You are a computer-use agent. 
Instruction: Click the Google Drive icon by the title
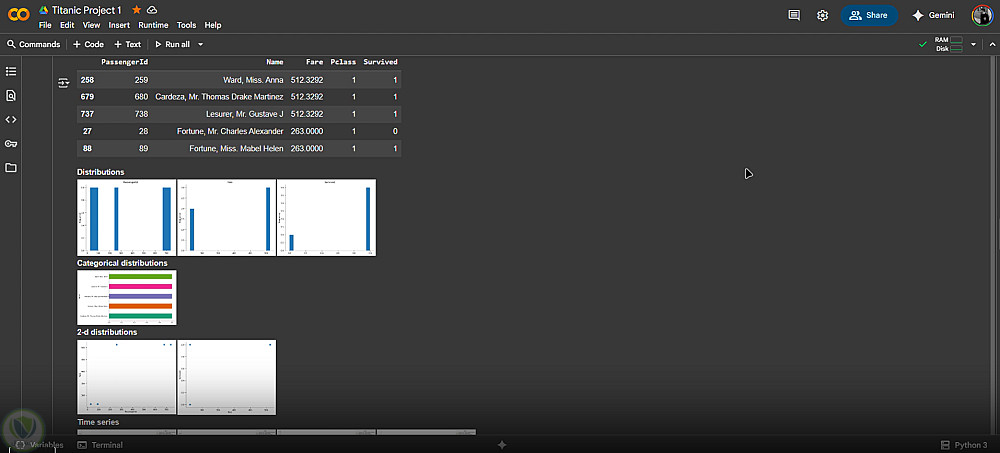(x=44, y=10)
